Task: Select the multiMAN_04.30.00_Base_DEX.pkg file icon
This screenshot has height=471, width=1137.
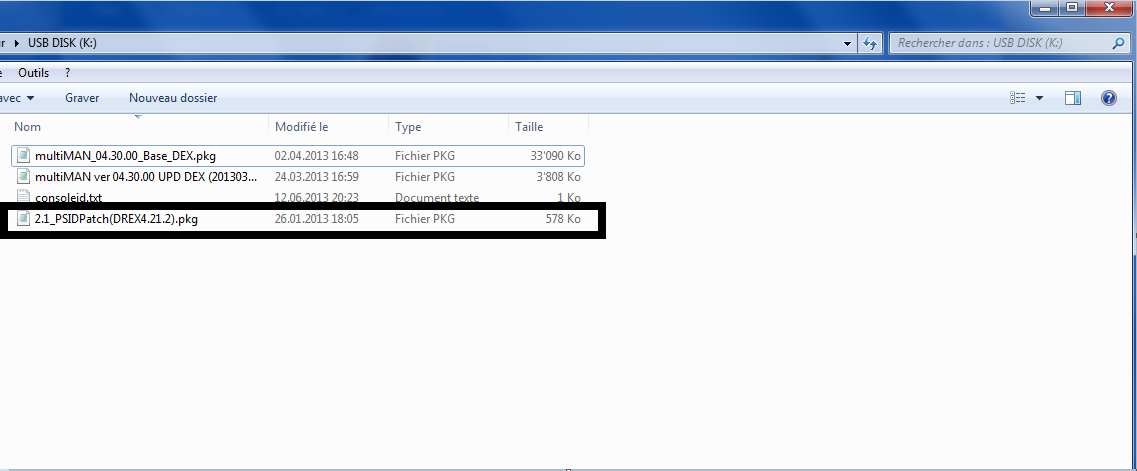Action: pyautogui.click(x=25, y=156)
